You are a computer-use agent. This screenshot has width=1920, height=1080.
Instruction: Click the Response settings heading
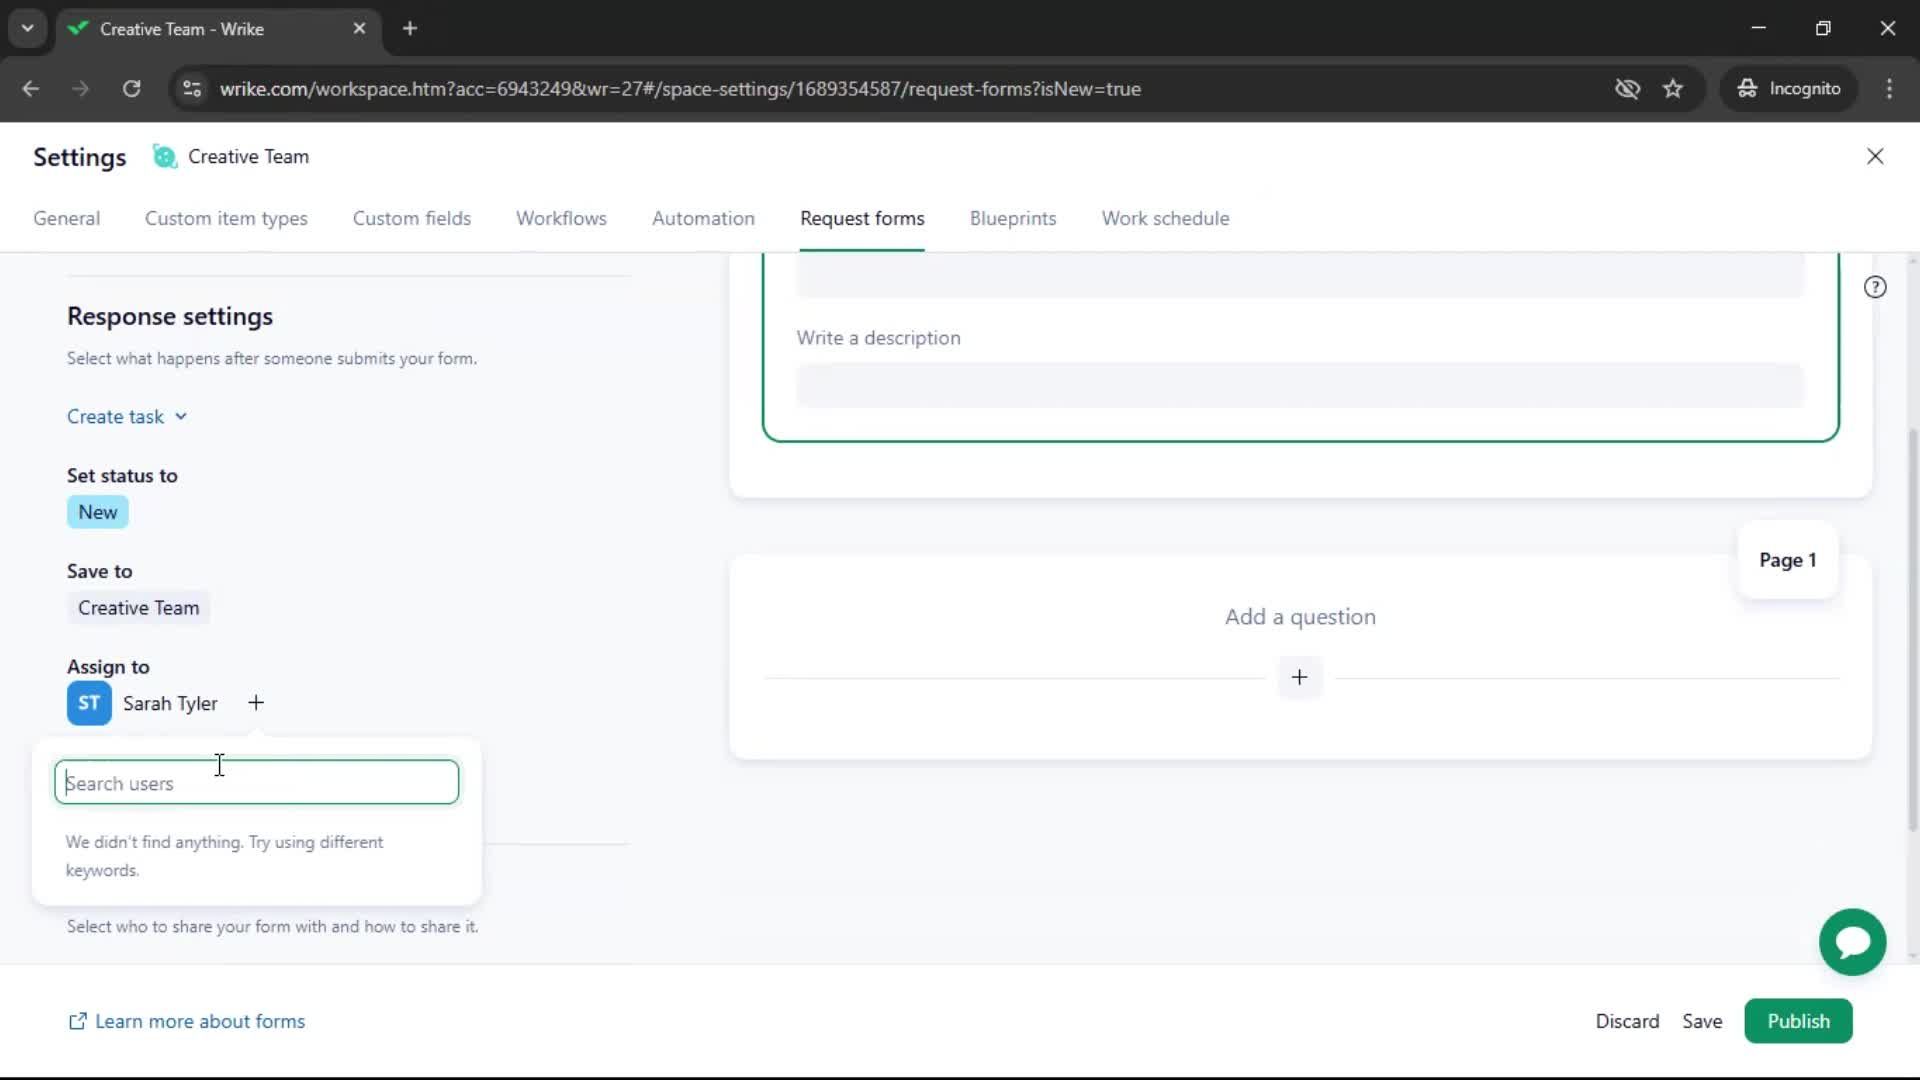tap(170, 316)
